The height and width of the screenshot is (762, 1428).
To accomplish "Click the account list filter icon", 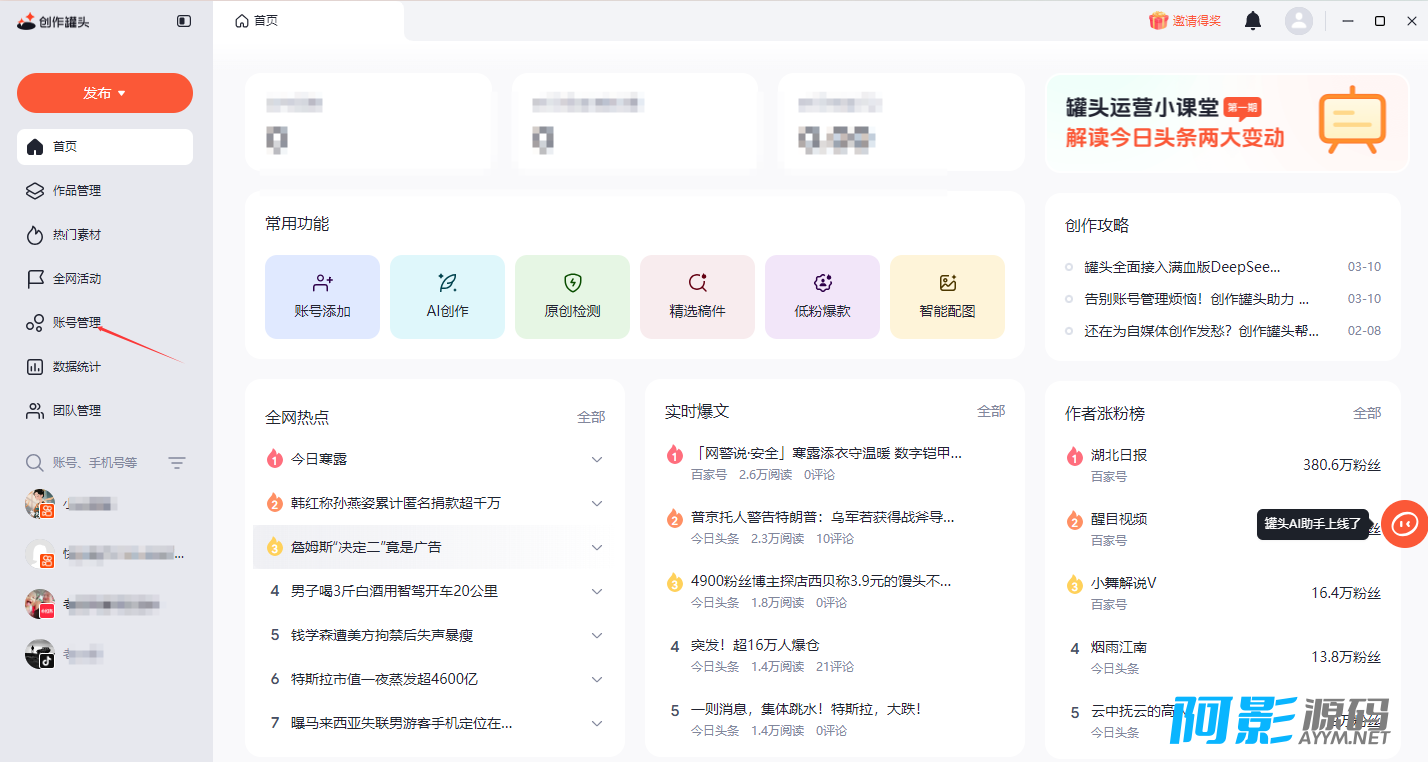I will [x=177, y=463].
